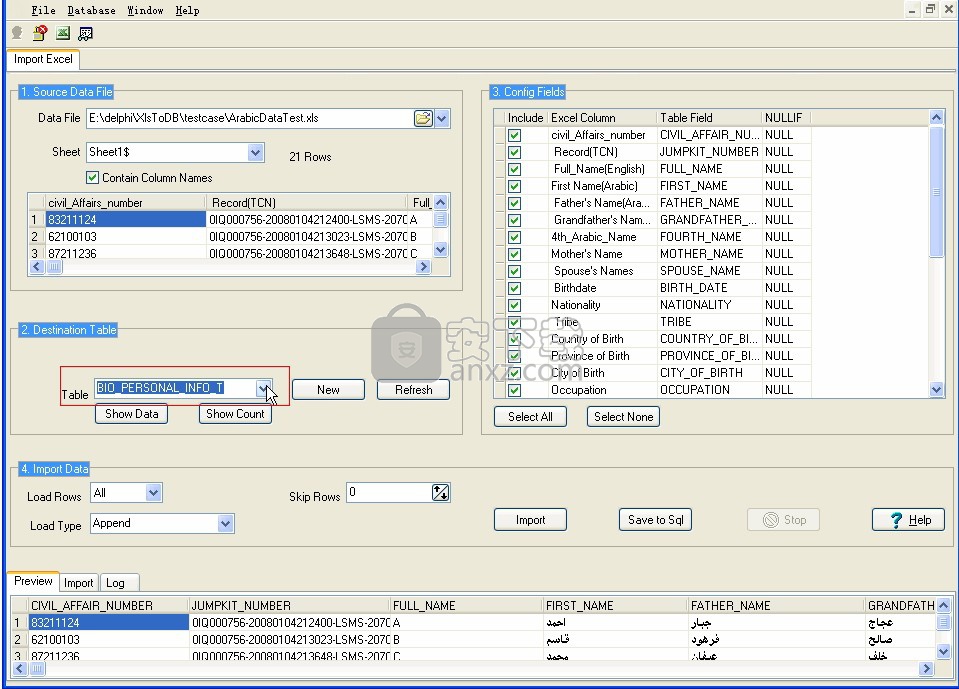The width and height of the screenshot is (959, 689).
Task: Click the green Excel import toolbar icon
Action: tap(63, 33)
